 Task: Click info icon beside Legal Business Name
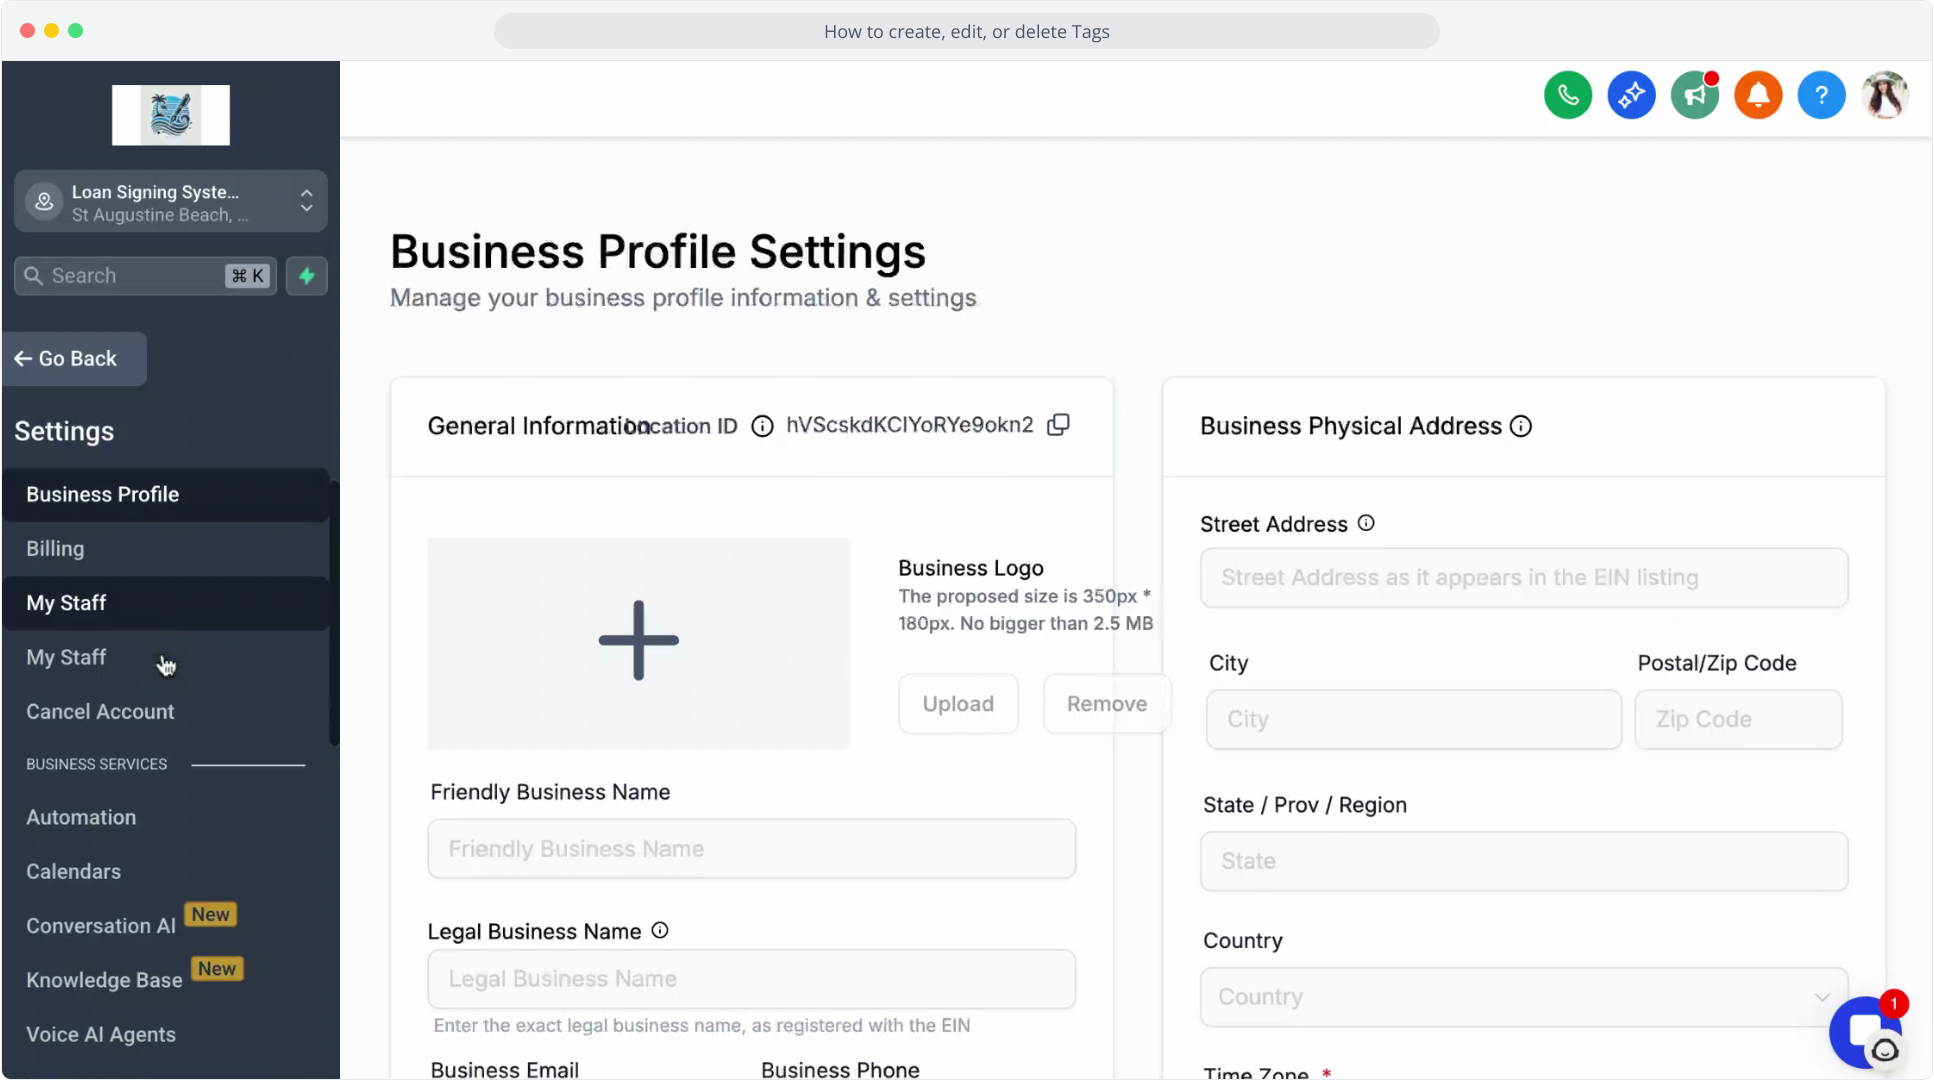pos(660,930)
